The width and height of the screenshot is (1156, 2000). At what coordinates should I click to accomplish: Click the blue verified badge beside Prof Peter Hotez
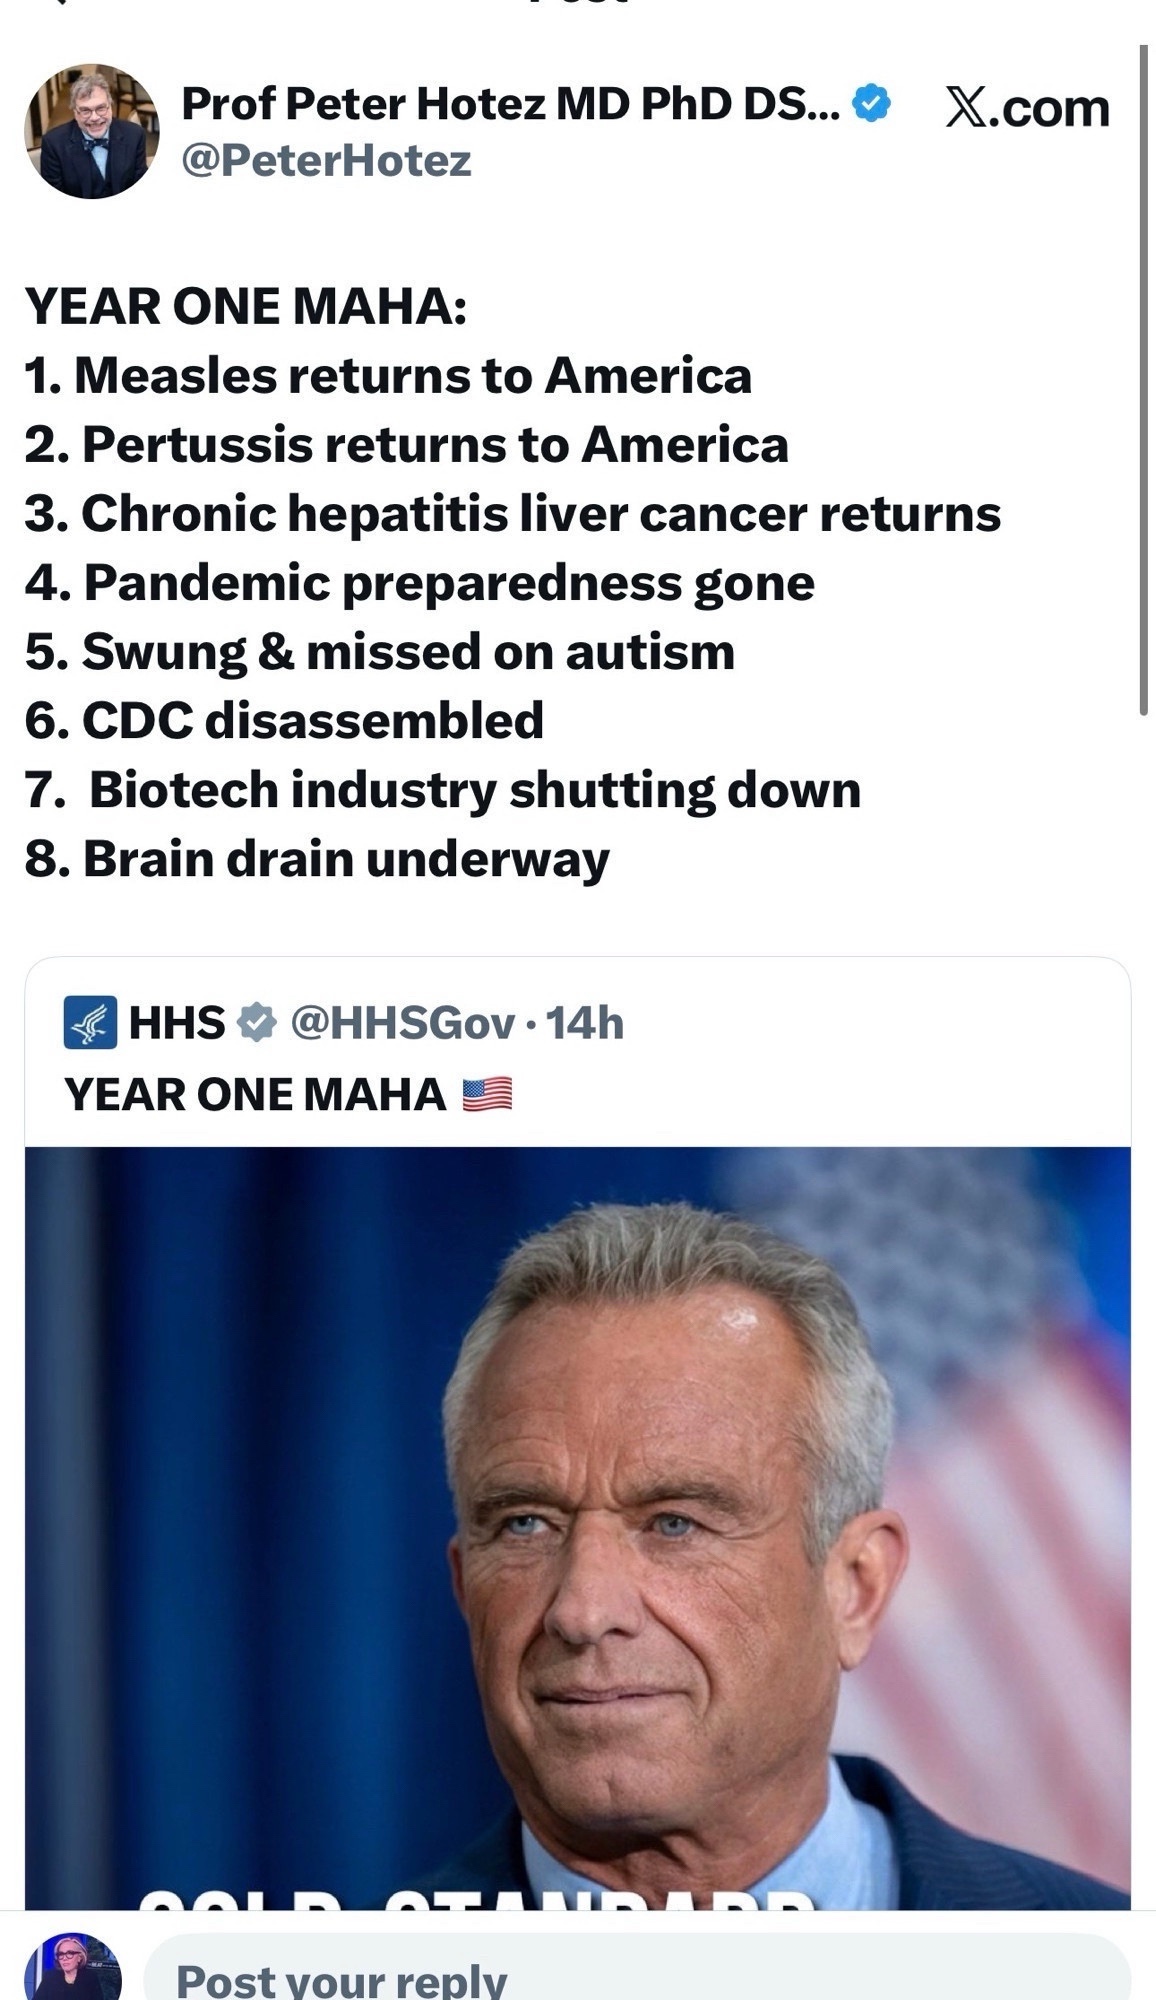point(872,104)
